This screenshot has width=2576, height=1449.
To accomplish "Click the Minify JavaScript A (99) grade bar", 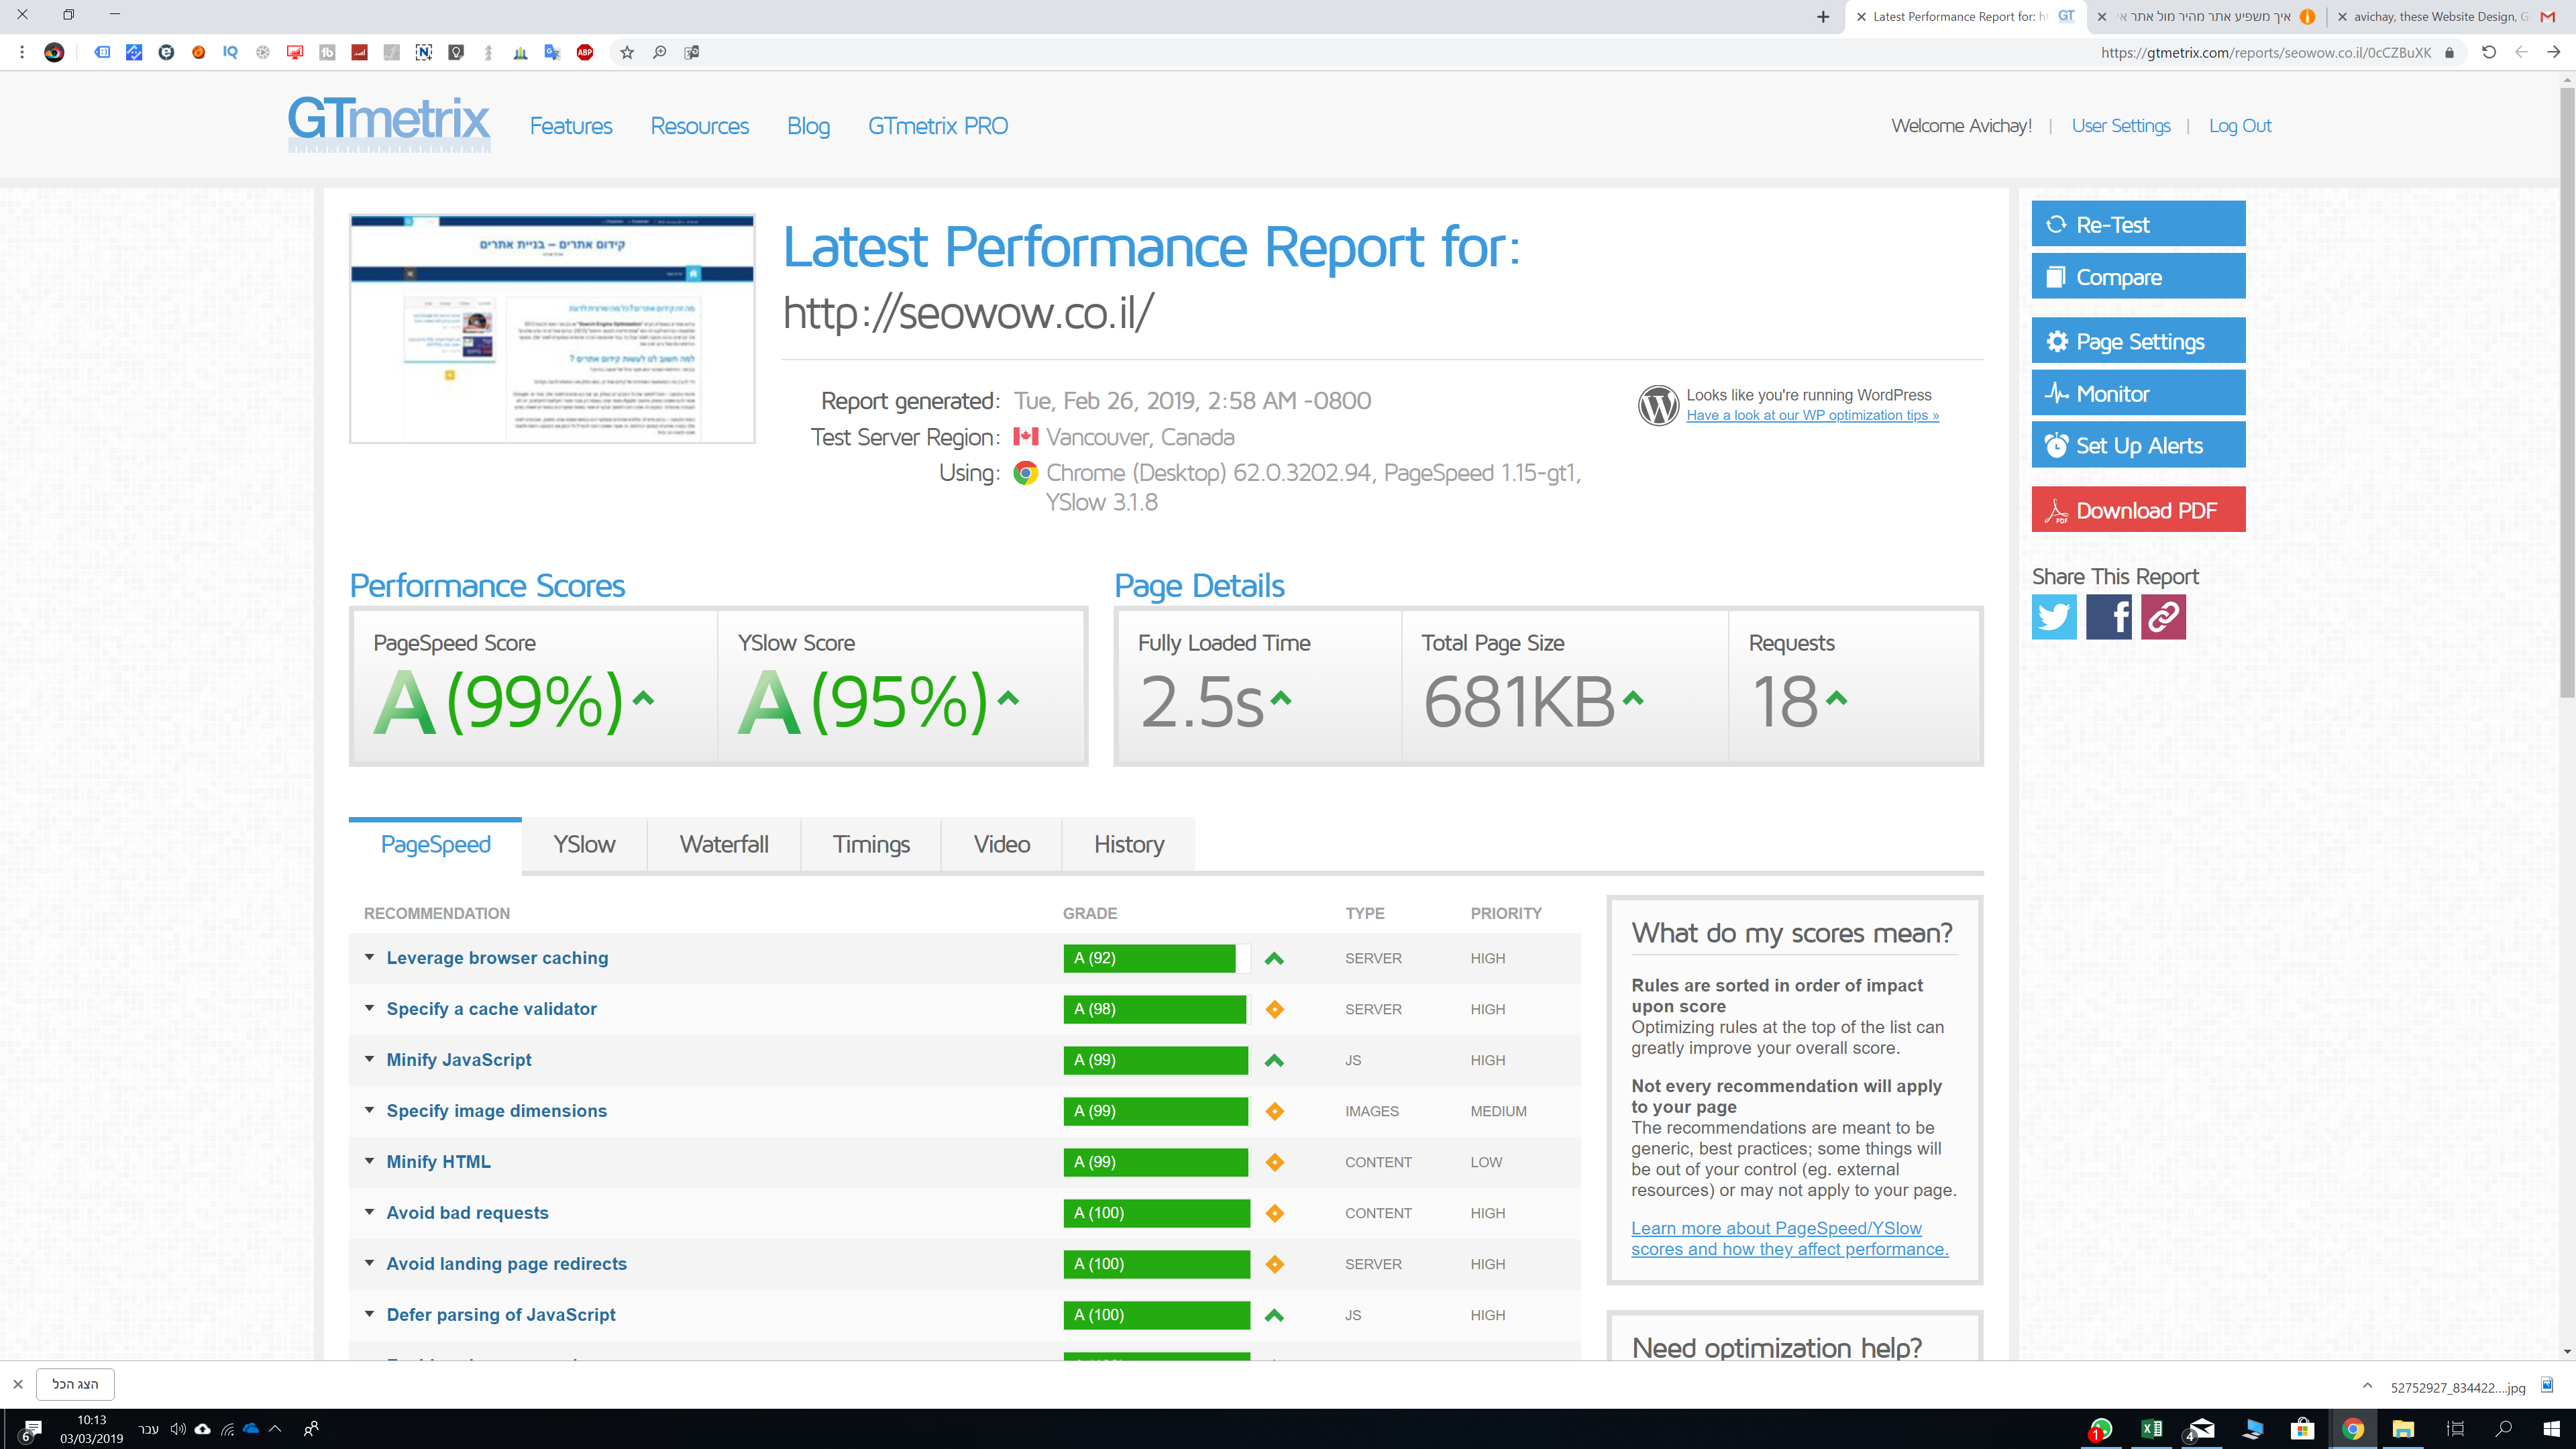I will point(1156,1060).
